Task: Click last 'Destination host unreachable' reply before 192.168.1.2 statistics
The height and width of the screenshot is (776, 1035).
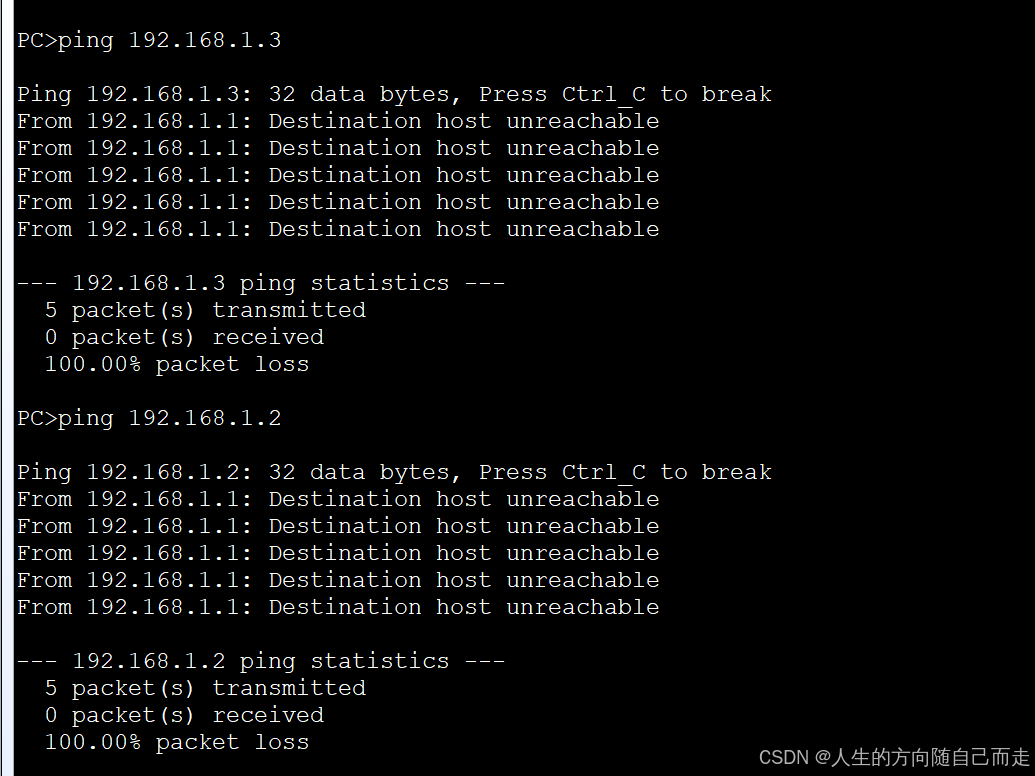Action: [338, 608]
